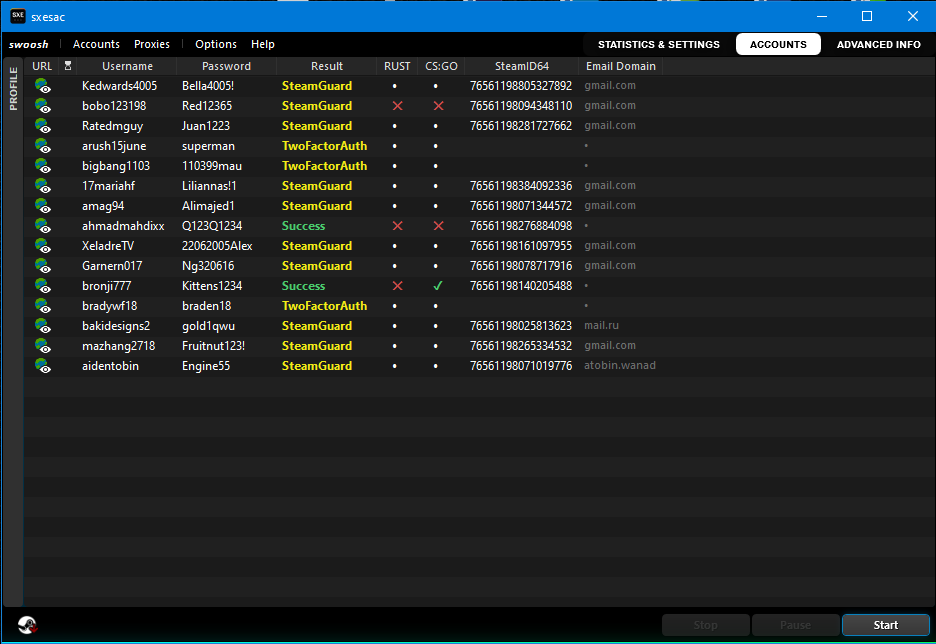The image size is (936, 644).
Task: Select SteamGuard result for Kedwards4005
Action: [317, 86]
